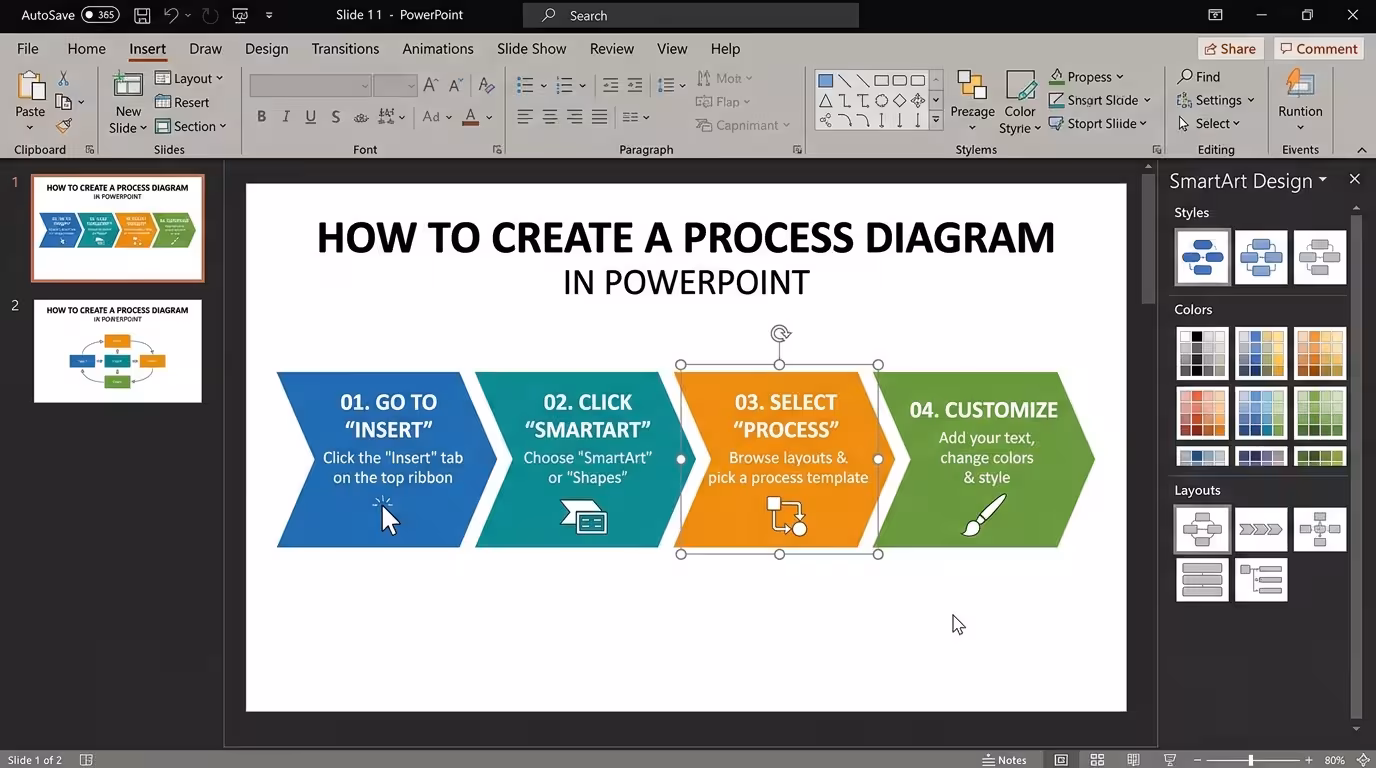Screen dimensions: 1376x768
Task: Switch to the Animations tab
Action: (x=438, y=48)
